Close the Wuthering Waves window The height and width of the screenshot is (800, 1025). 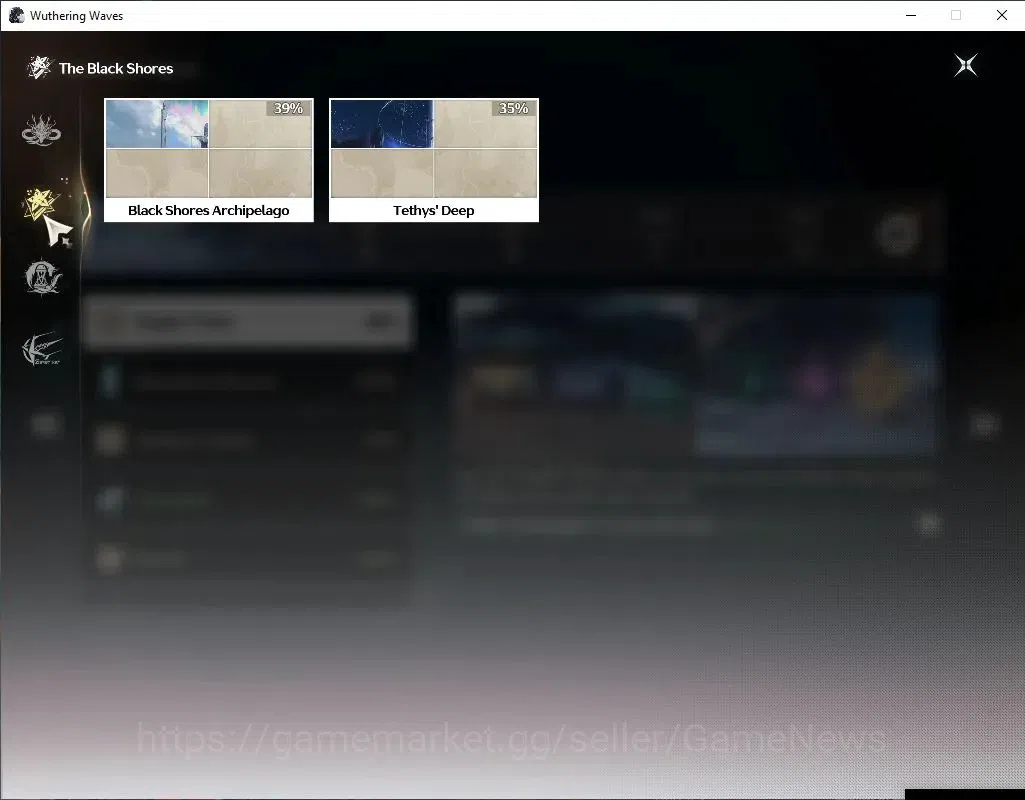1001,15
